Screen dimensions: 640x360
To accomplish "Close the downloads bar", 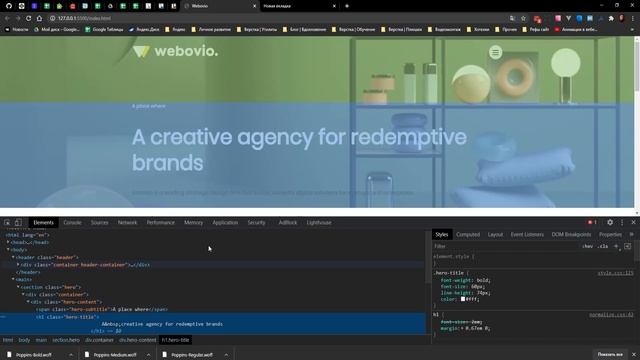I will coord(633,354).
